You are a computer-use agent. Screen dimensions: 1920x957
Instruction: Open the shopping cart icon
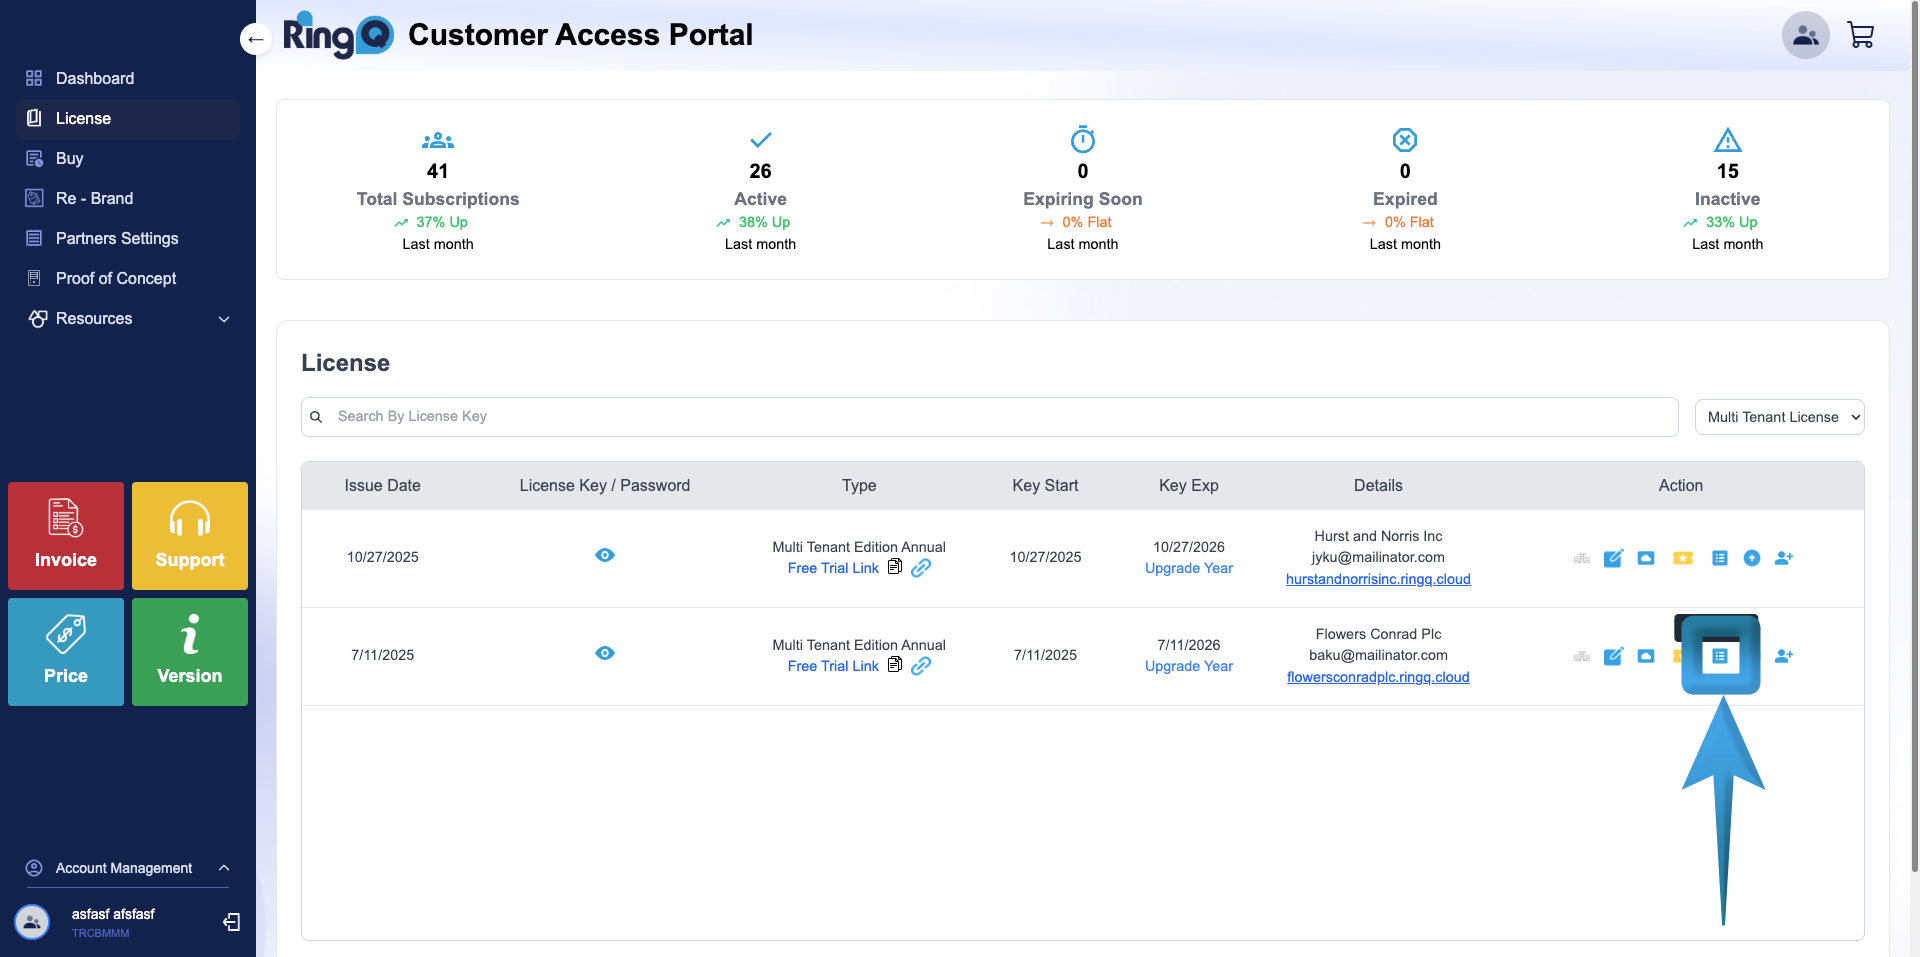(1860, 36)
